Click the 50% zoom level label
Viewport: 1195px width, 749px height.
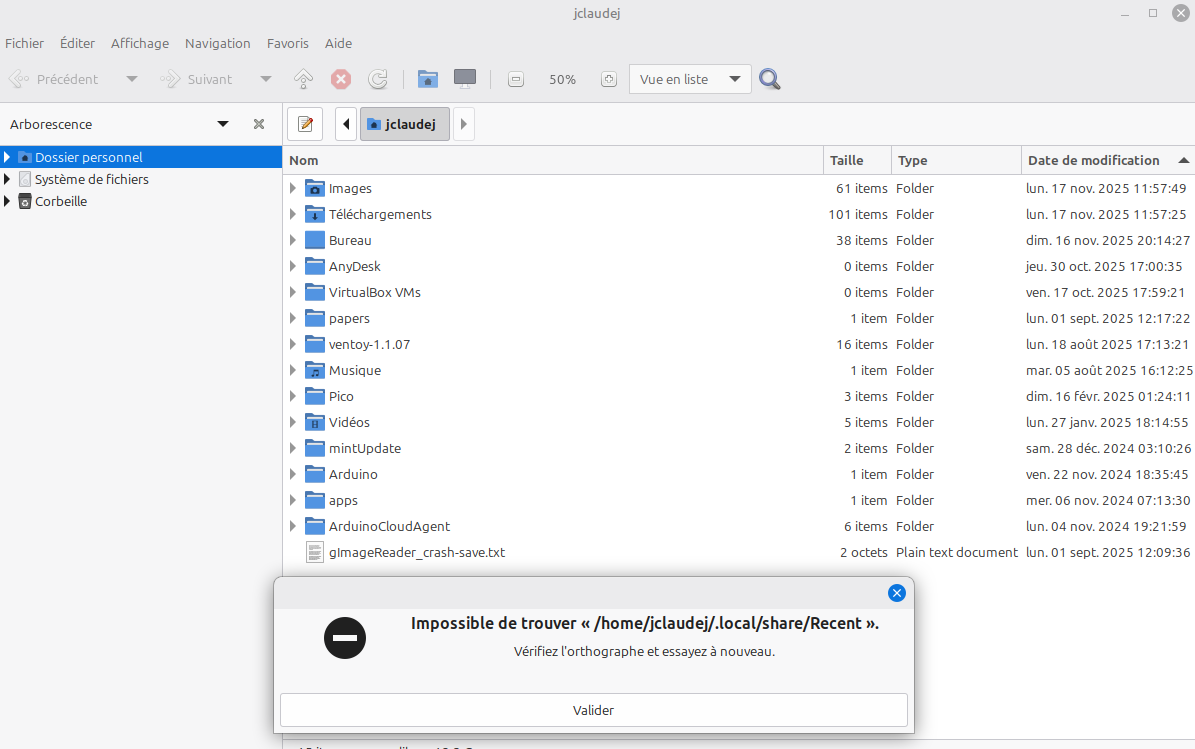pos(562,79)
